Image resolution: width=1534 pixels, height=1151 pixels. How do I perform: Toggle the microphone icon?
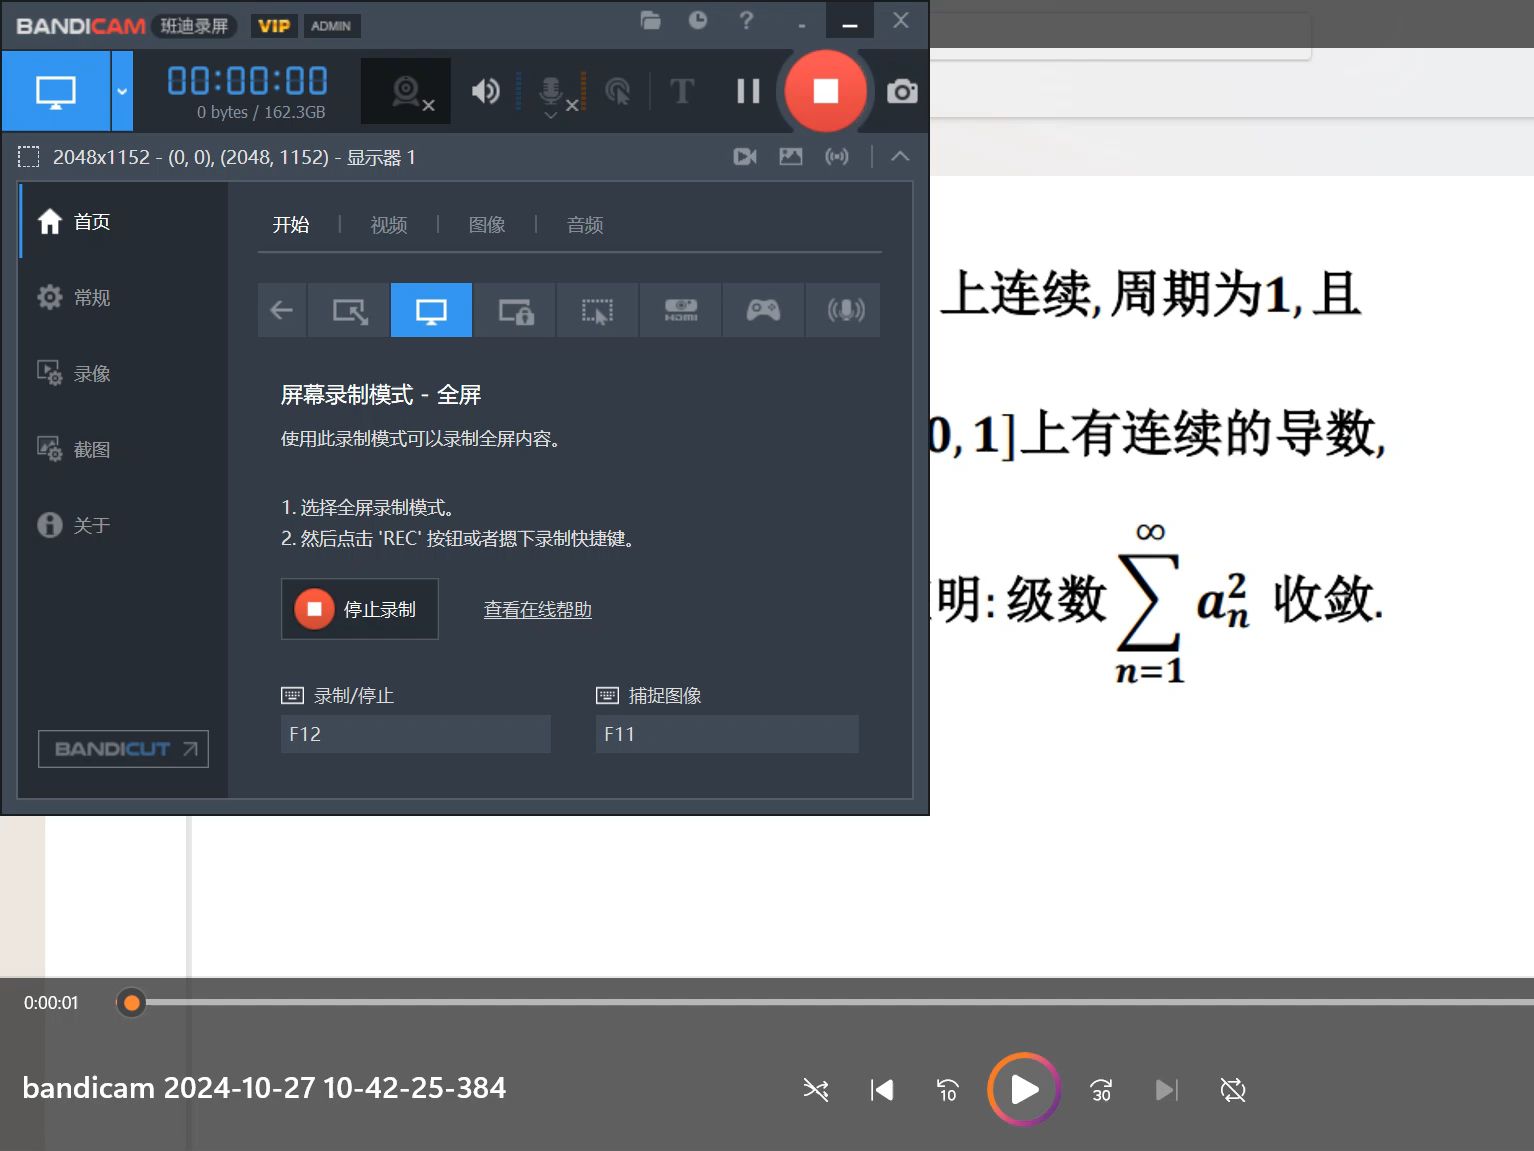(x=551, y=93)
